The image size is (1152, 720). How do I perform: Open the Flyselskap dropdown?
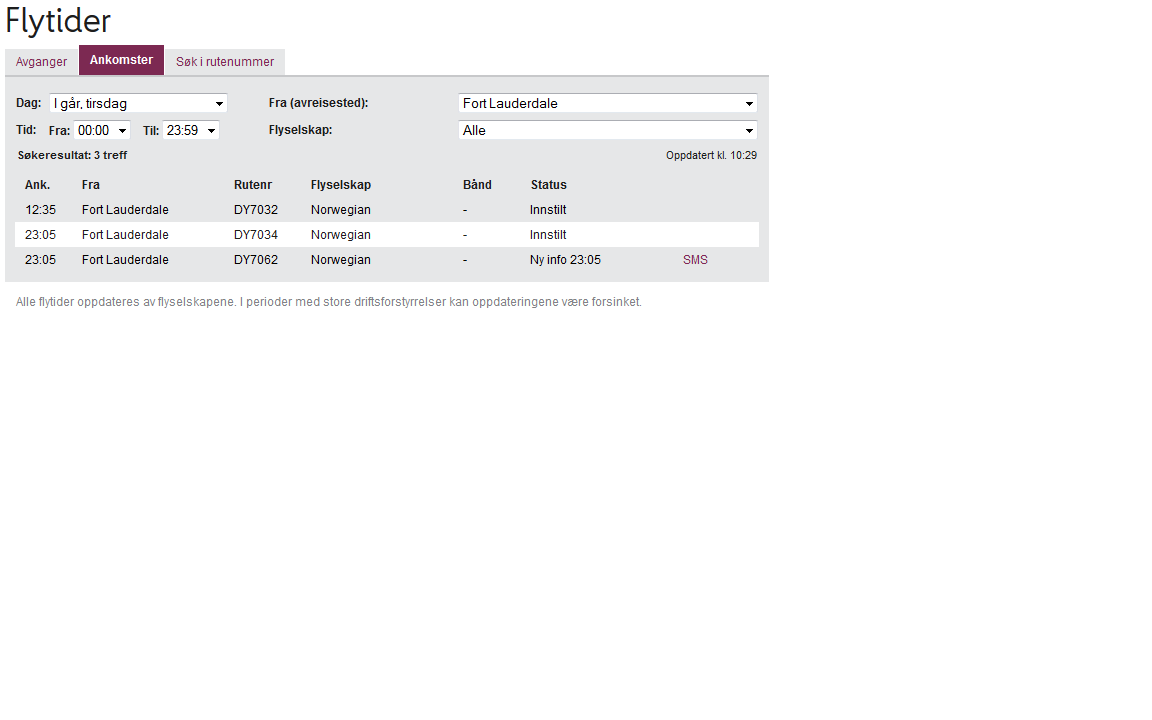pyautogui.click(x=607, y=130)
